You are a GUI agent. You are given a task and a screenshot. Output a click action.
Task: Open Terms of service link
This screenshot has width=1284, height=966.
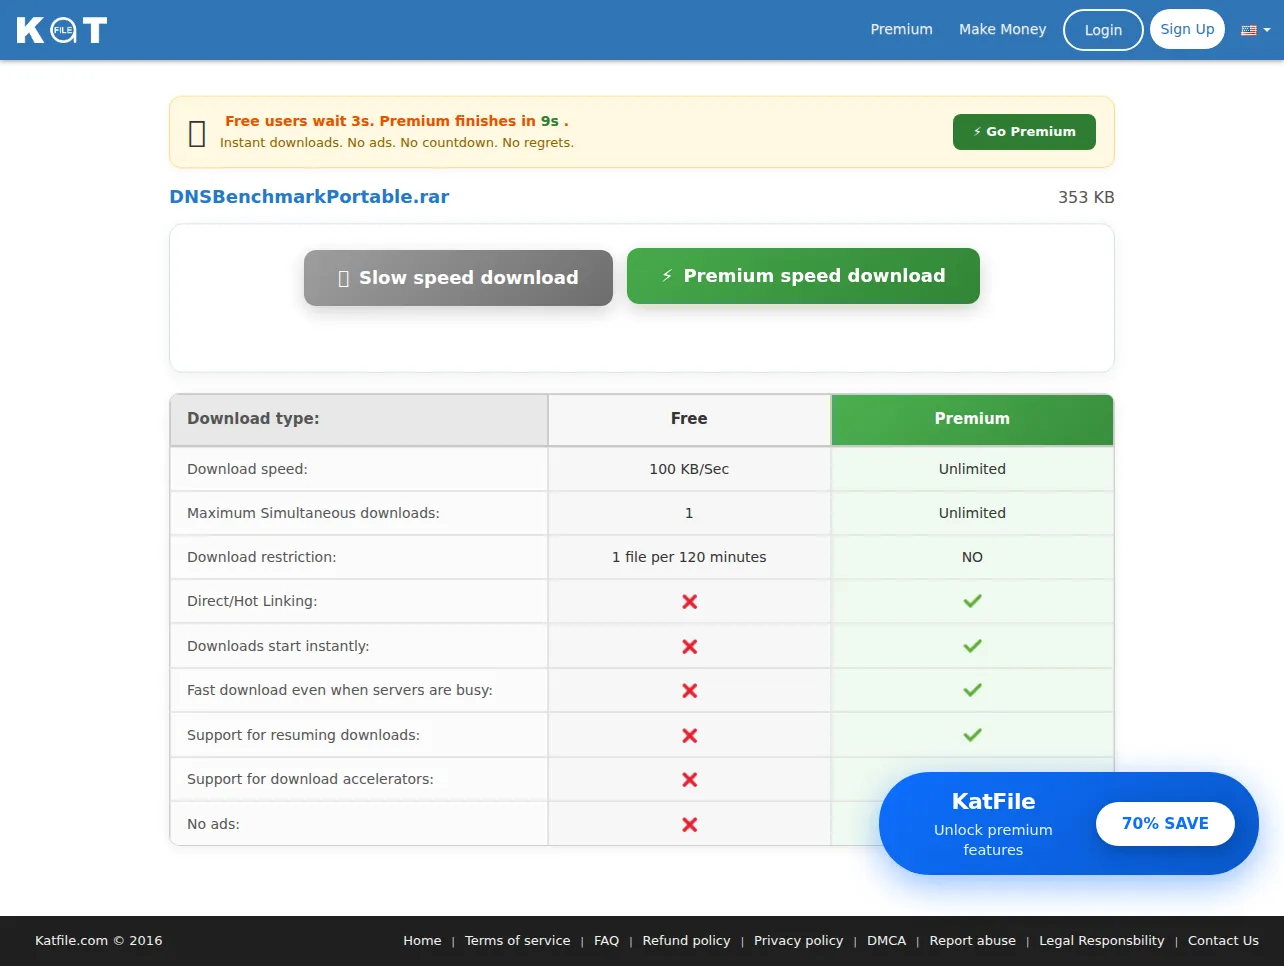click(x=517, y=941)
